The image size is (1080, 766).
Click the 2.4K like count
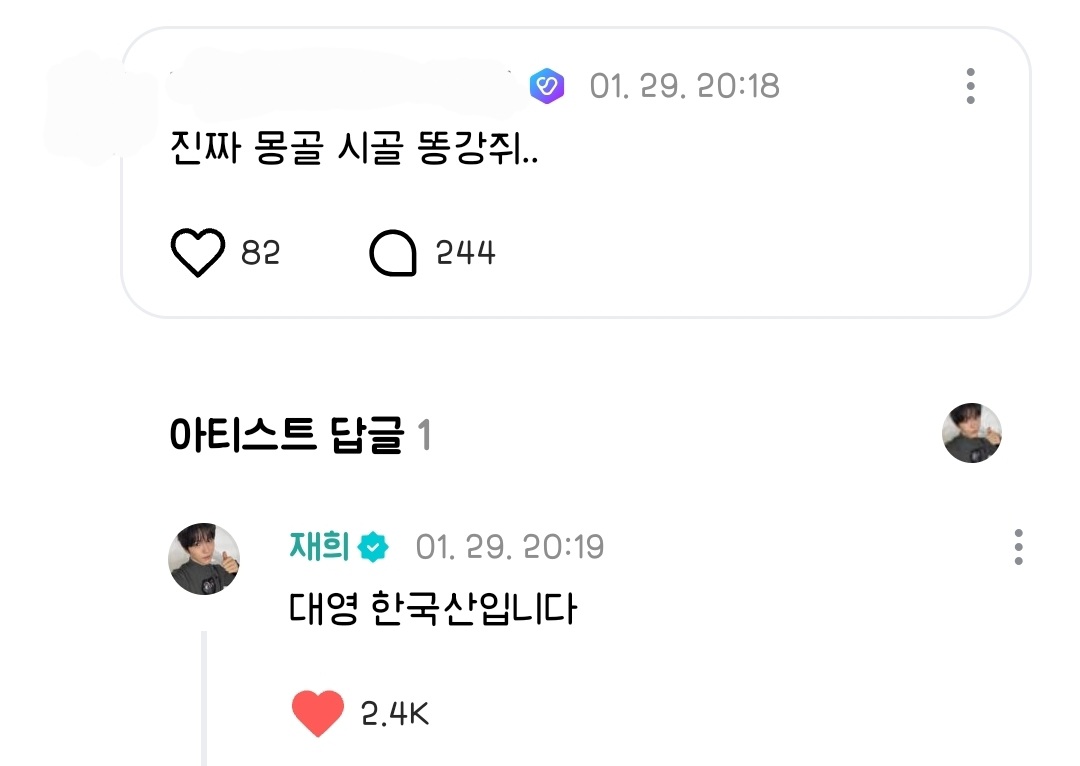(395, 714)
